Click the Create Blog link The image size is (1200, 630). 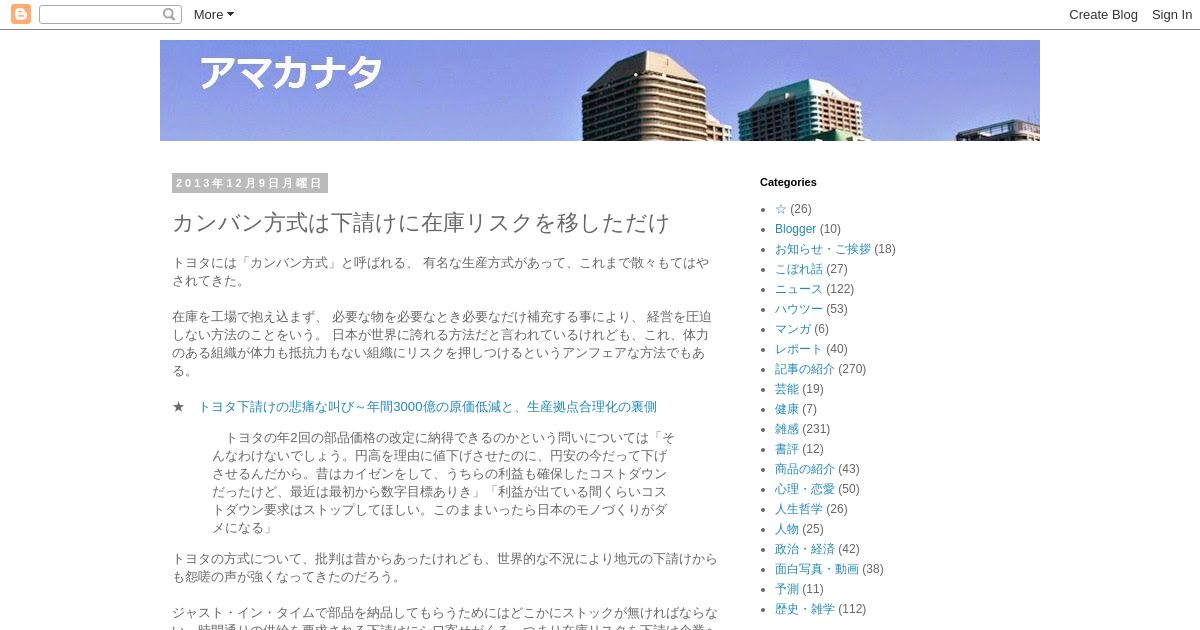(x=1103, y=14)
